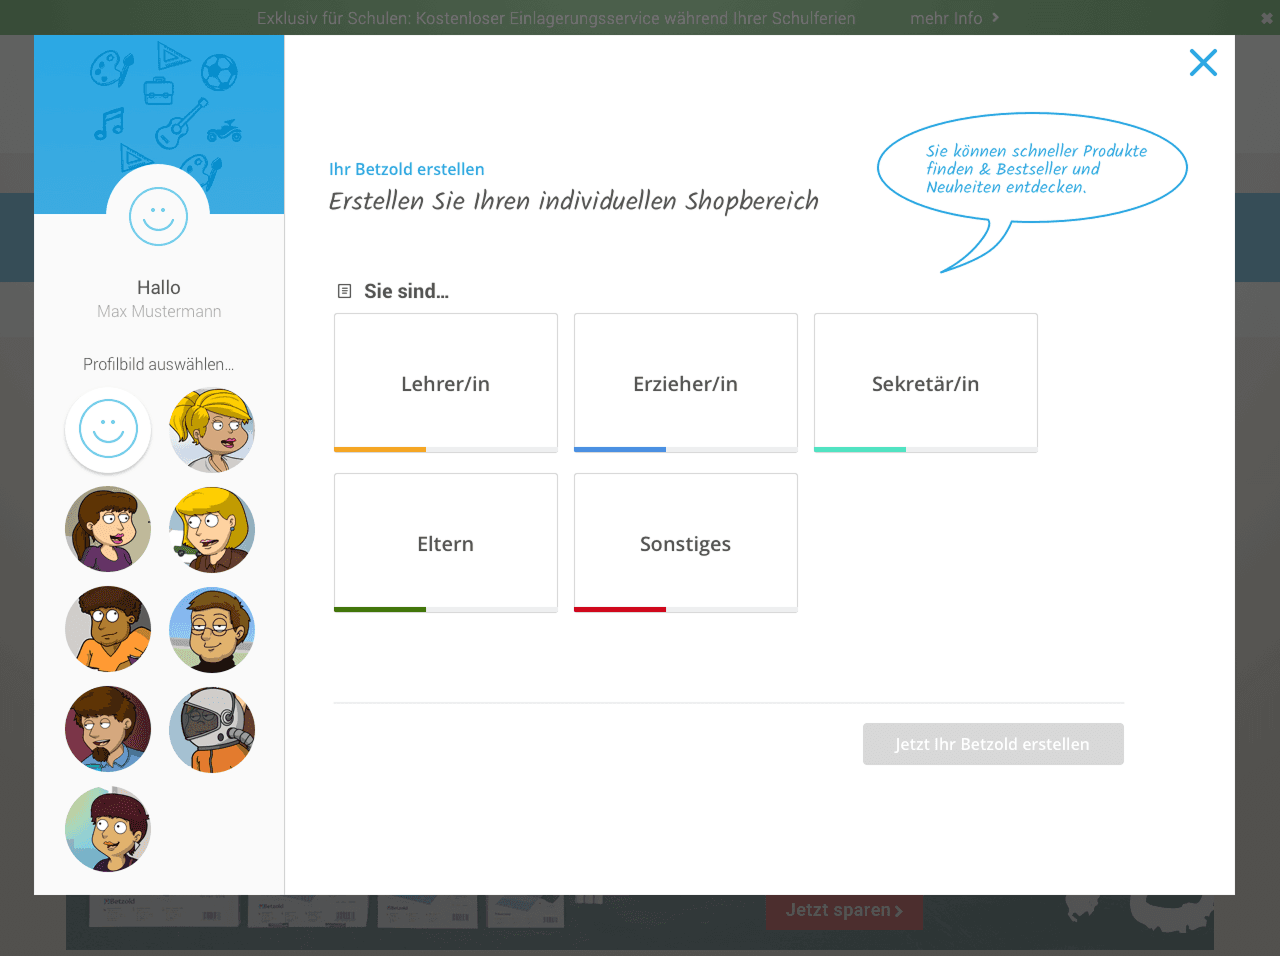The width and height of the screenshot is (1280, 956).
Task: Select the Erzieher/in role card
Action: pos(686,383)
